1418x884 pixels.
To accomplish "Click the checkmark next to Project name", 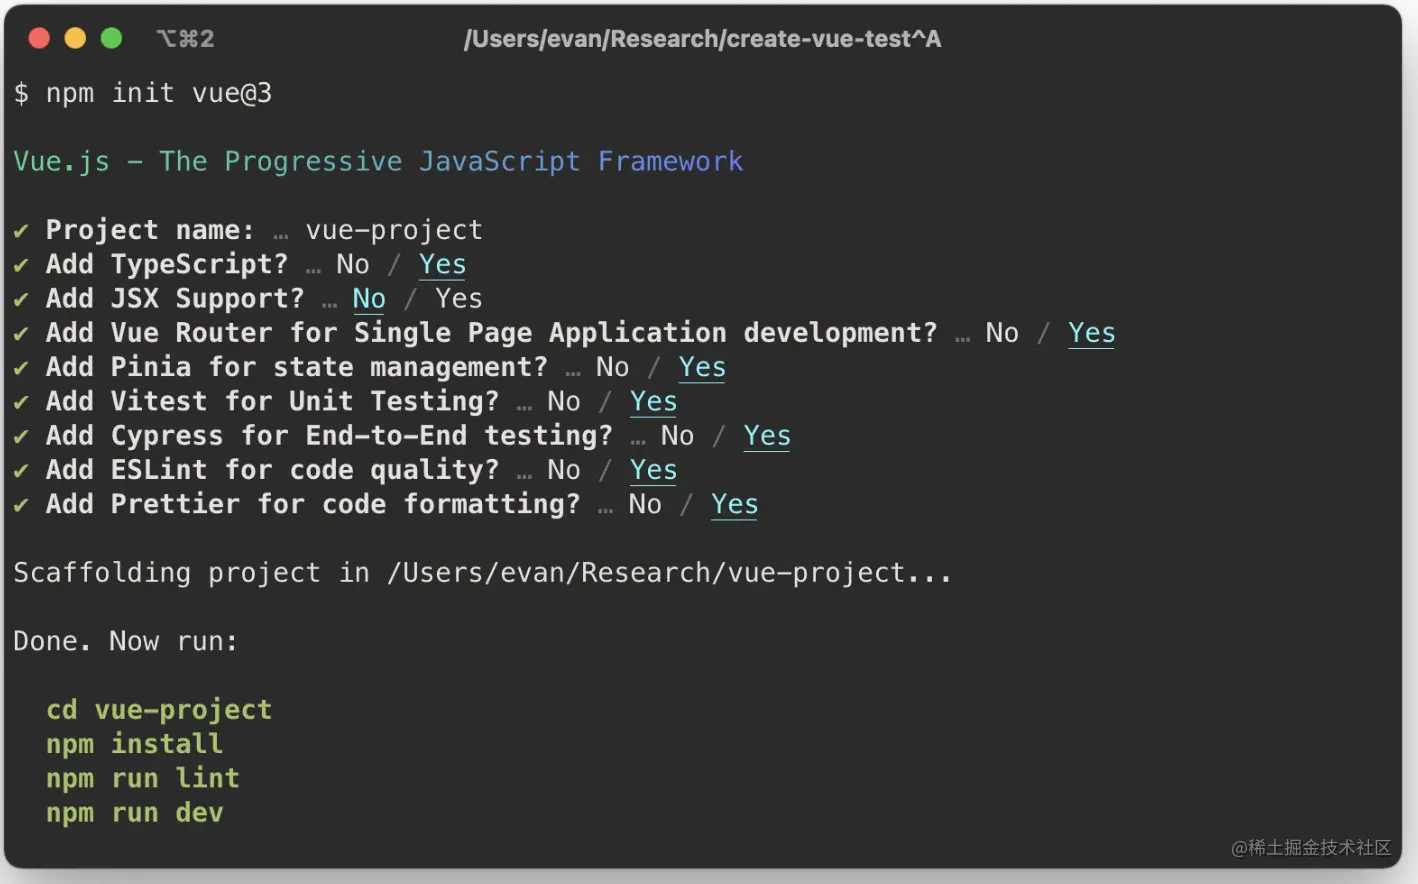I will pyautogui.click(x=21, y=231).
